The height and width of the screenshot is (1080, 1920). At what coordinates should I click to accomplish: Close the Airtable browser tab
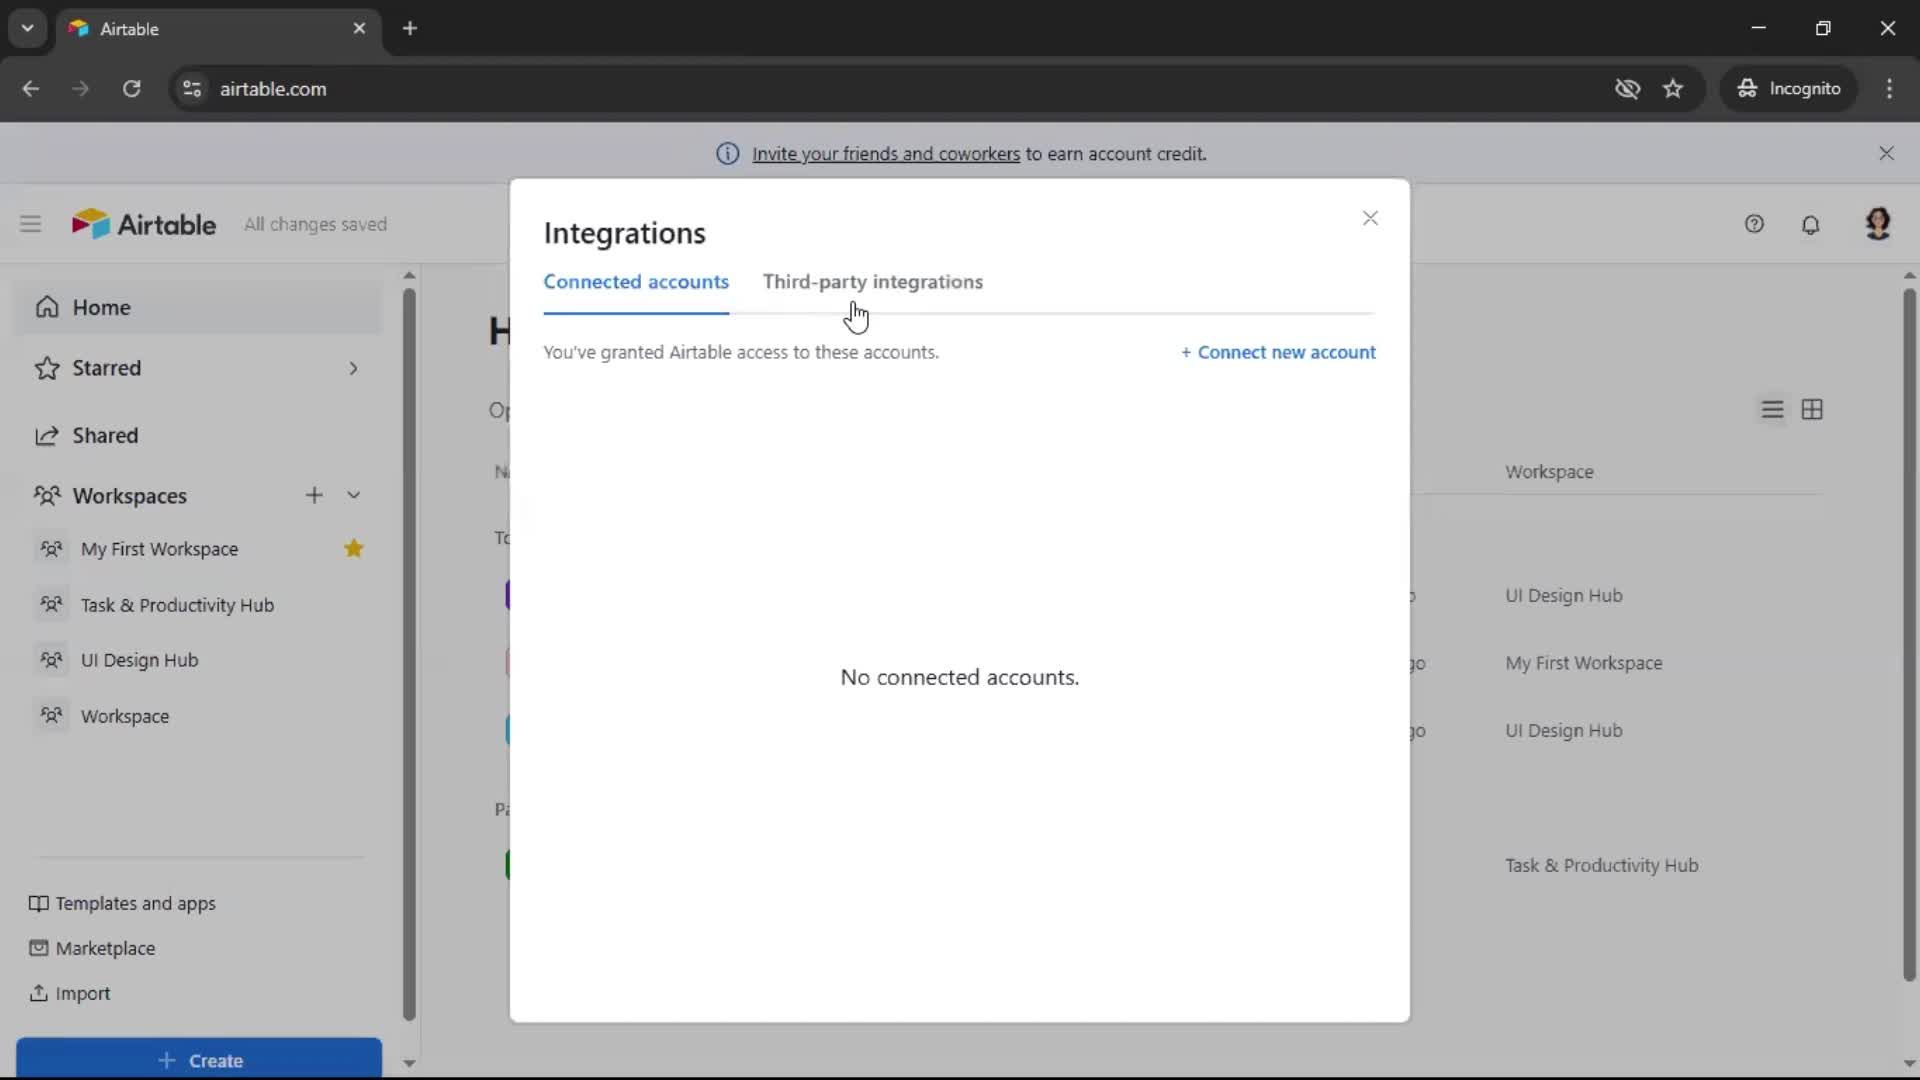click(359, 28)
